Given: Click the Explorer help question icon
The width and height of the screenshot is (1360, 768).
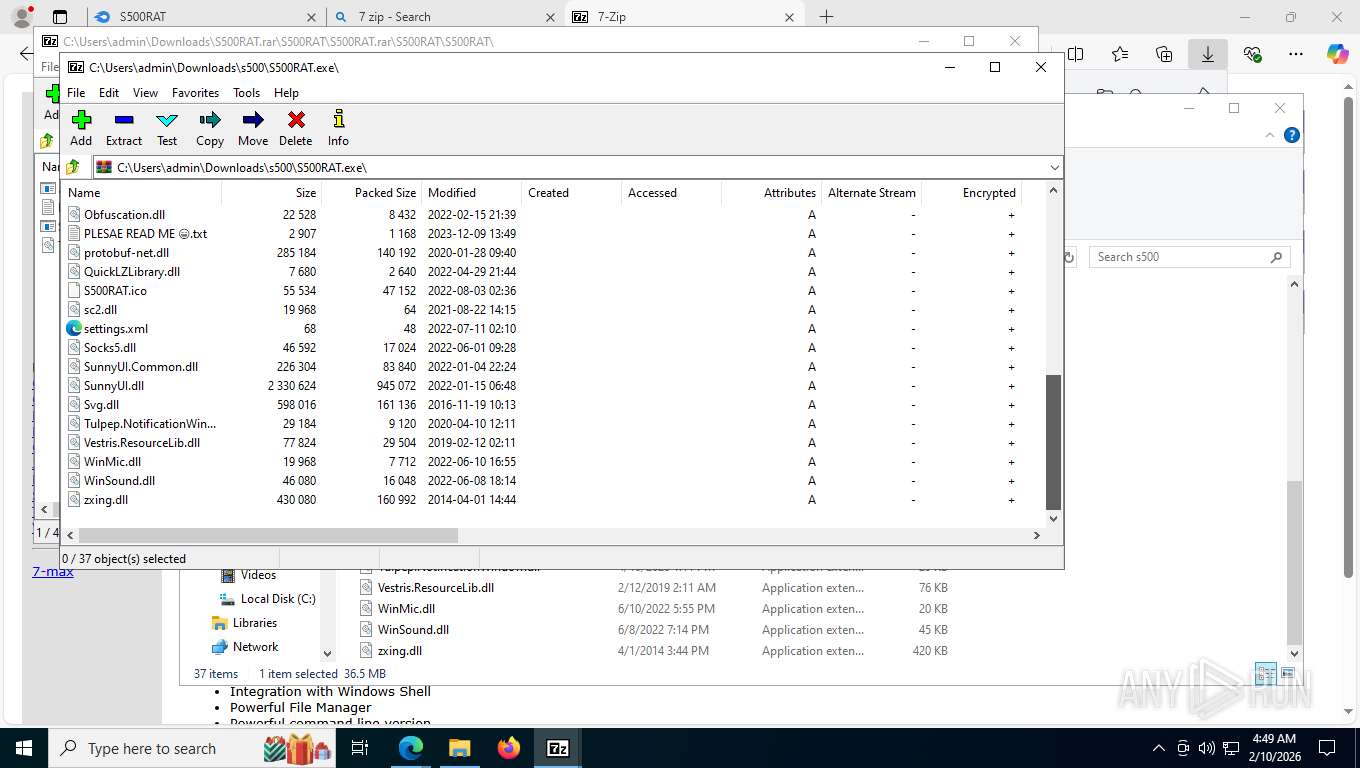Looking at the screenshot, I should 1292,135.
